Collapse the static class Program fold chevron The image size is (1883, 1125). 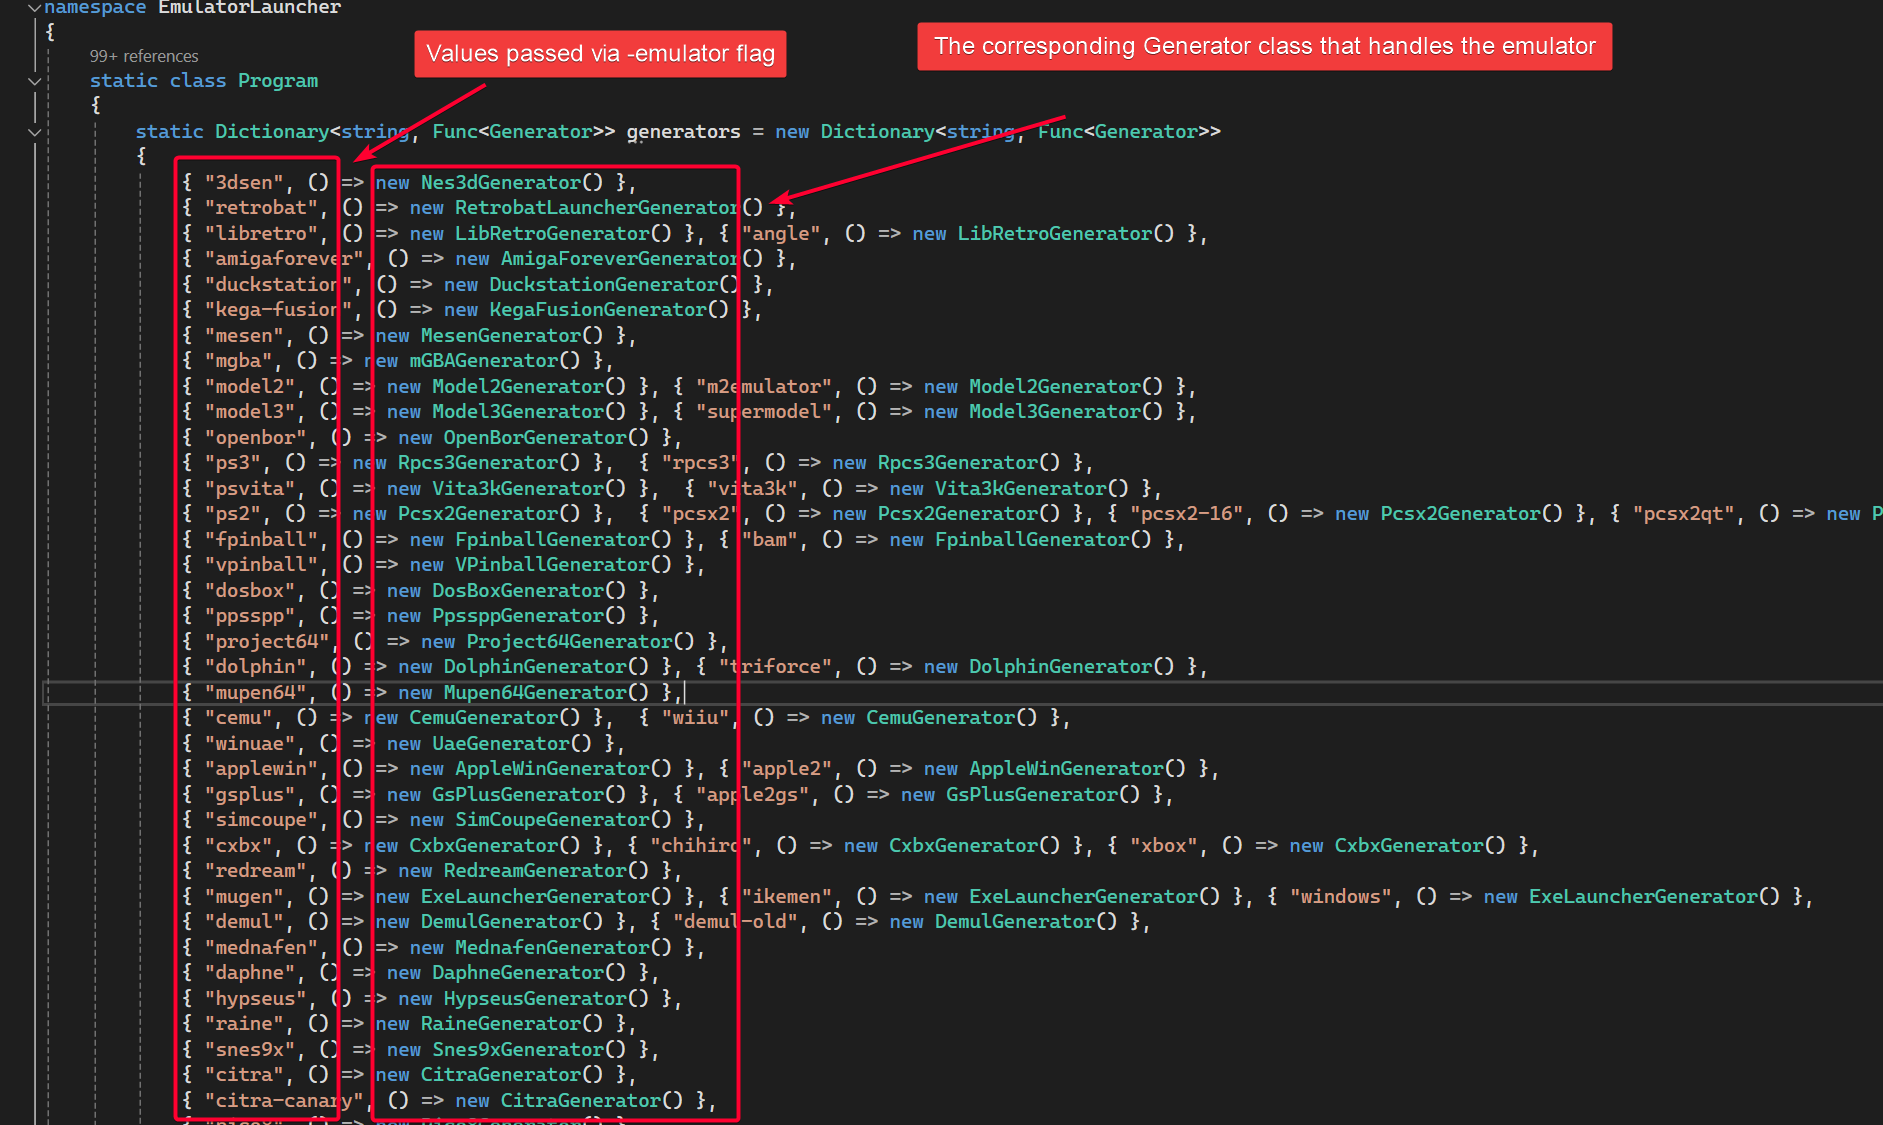(x=34, y=81)
